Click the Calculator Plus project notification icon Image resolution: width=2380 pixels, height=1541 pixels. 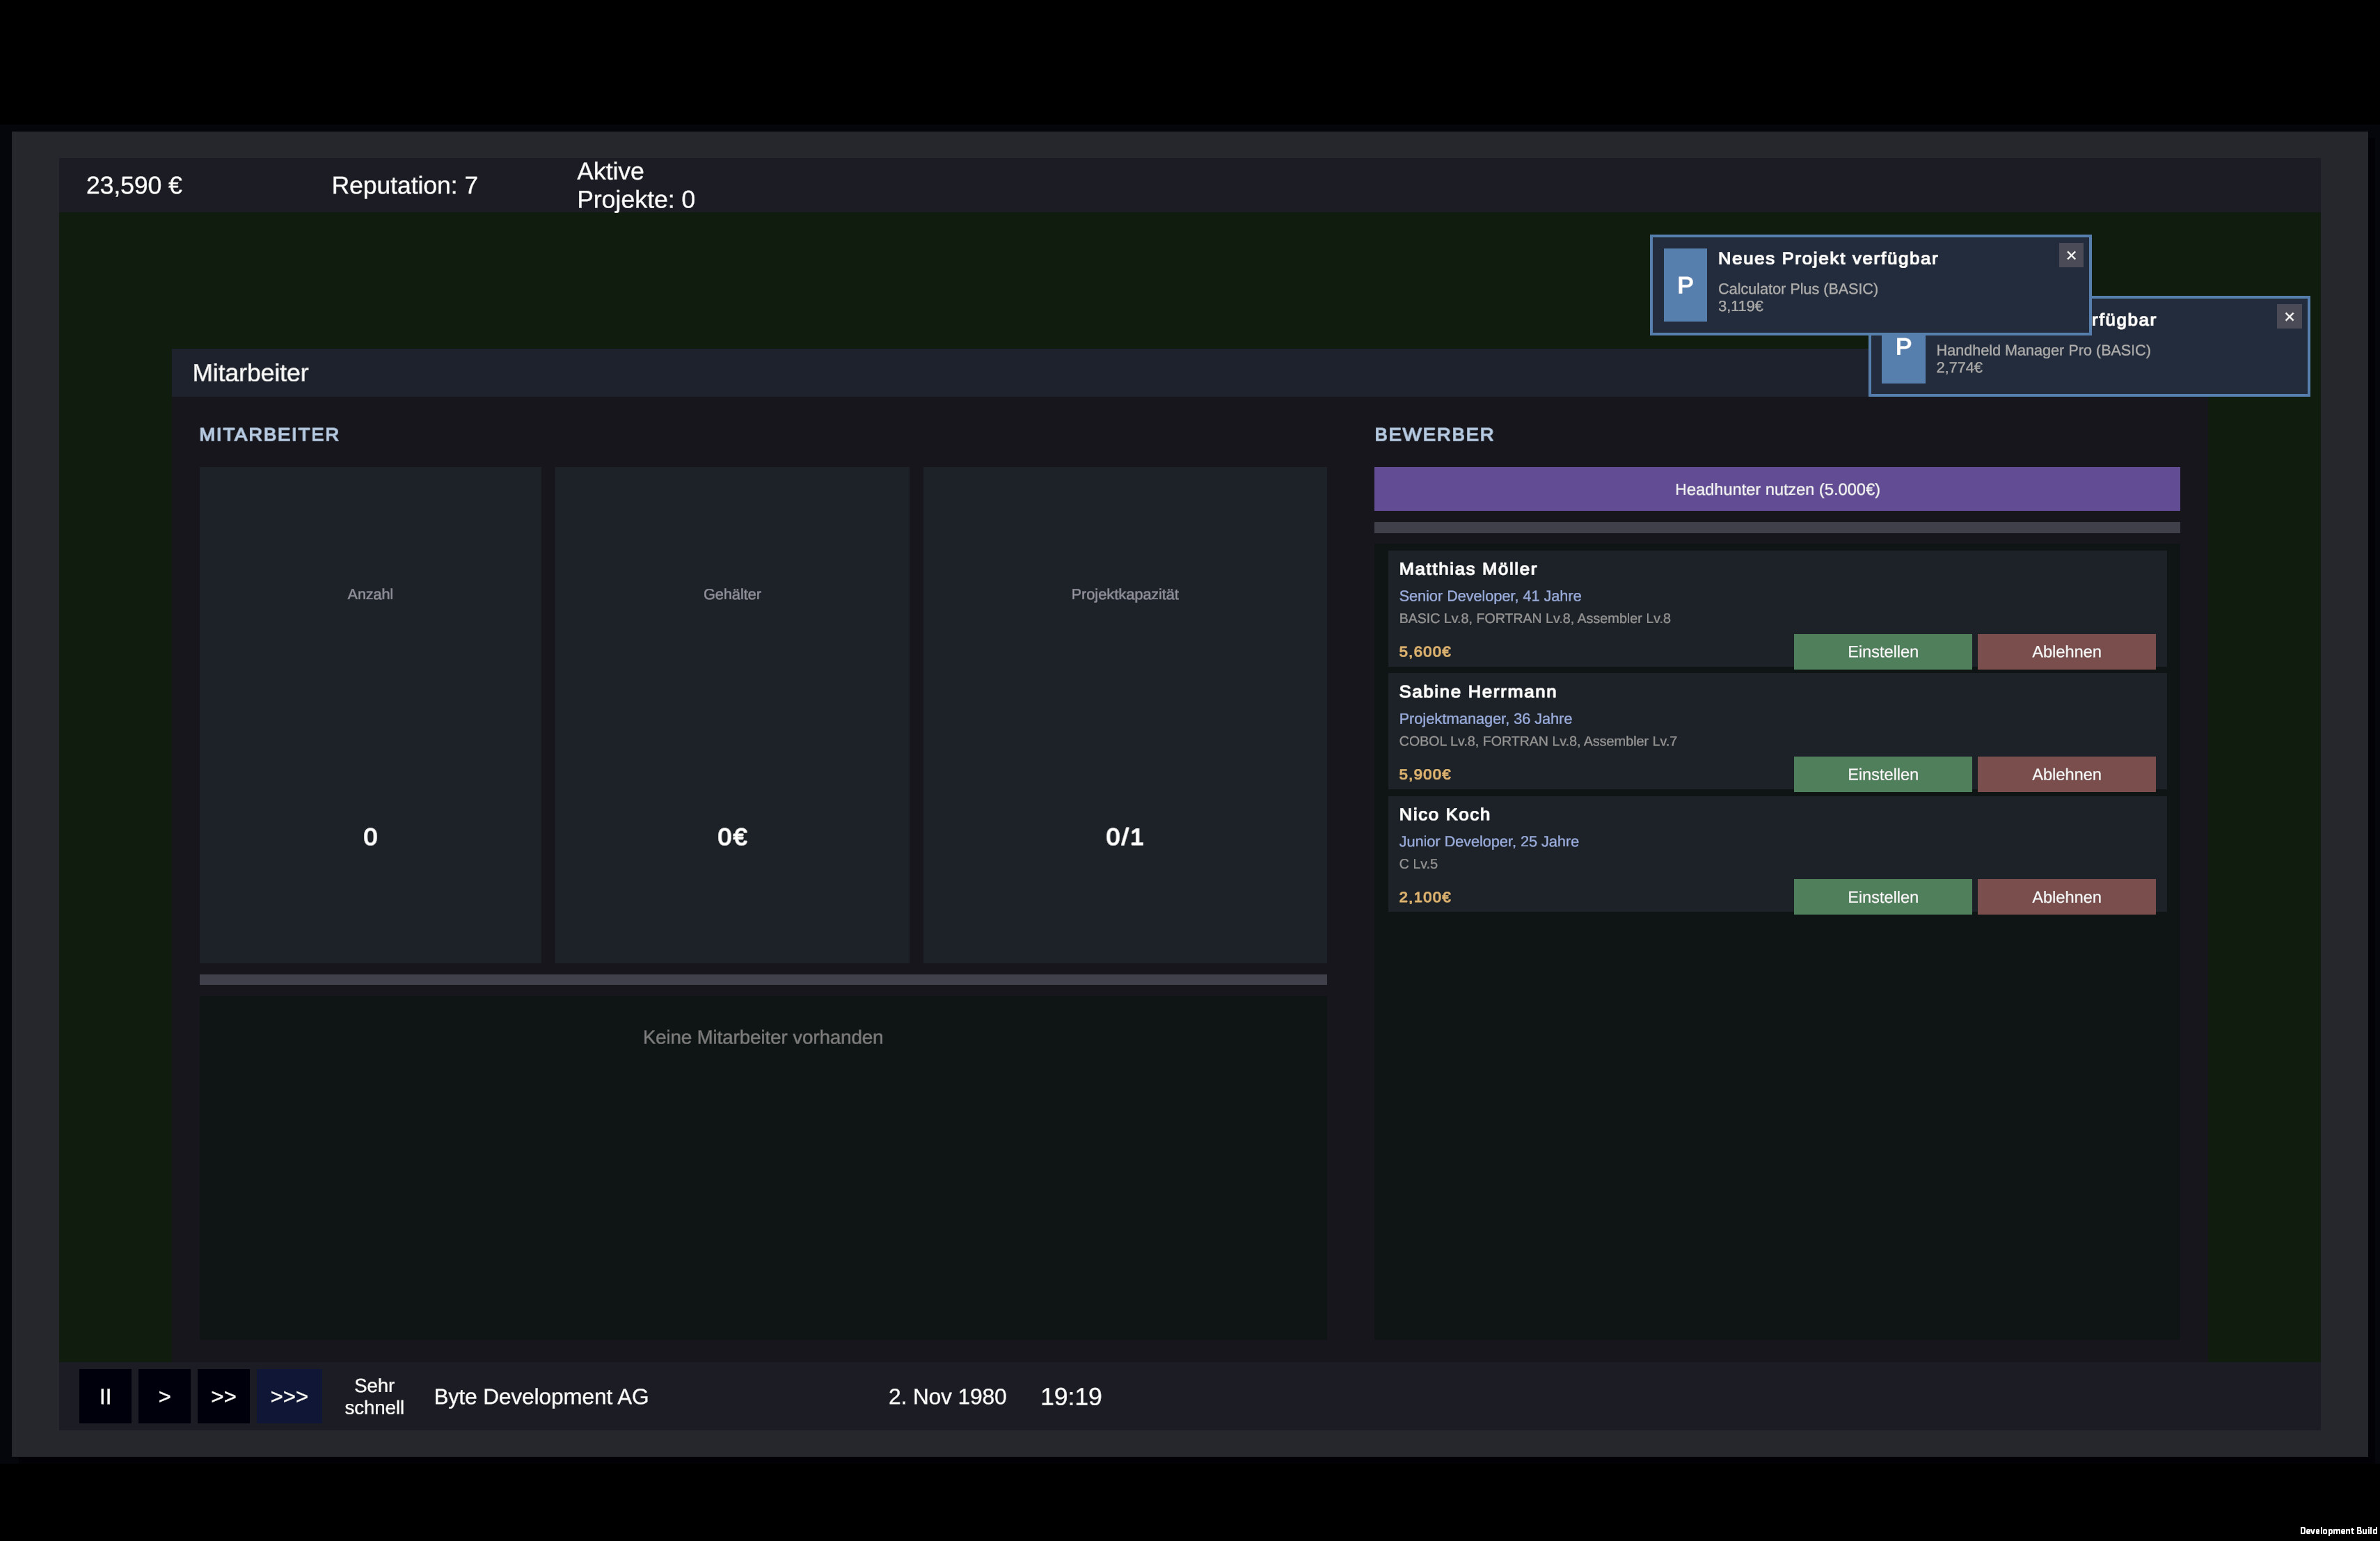pos(1685,285)
